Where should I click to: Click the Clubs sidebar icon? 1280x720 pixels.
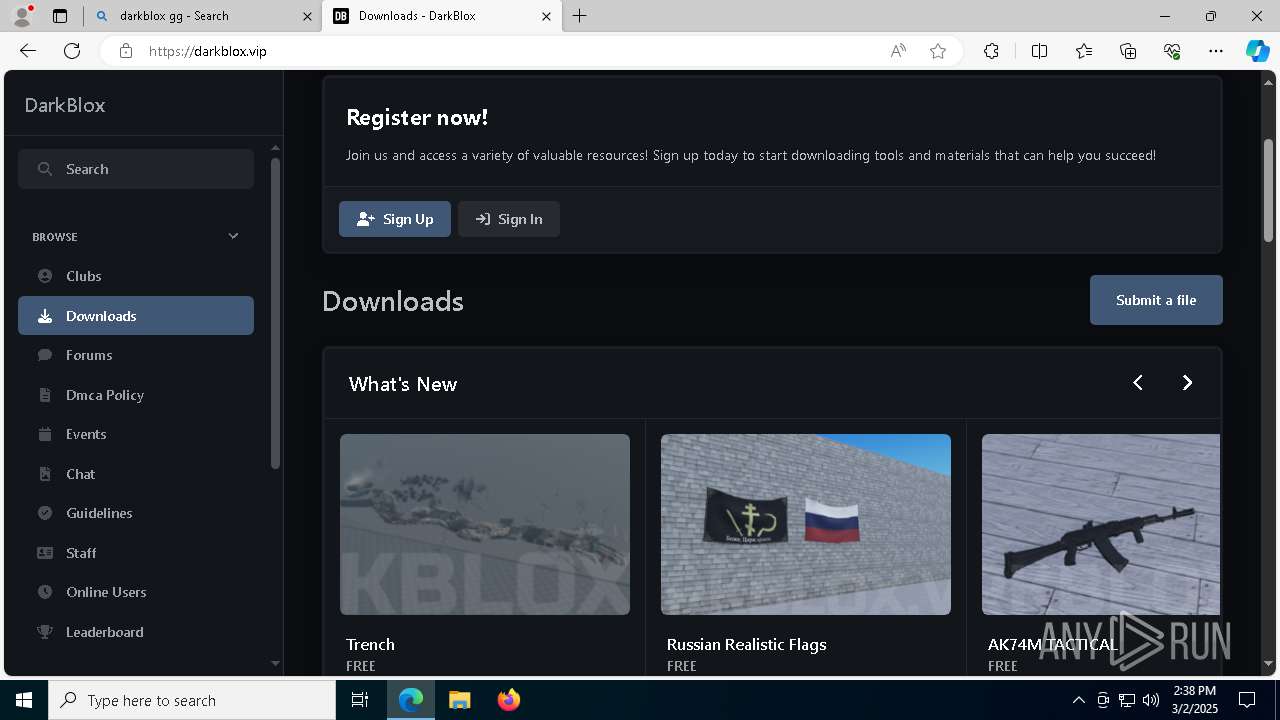pos(45,276)
